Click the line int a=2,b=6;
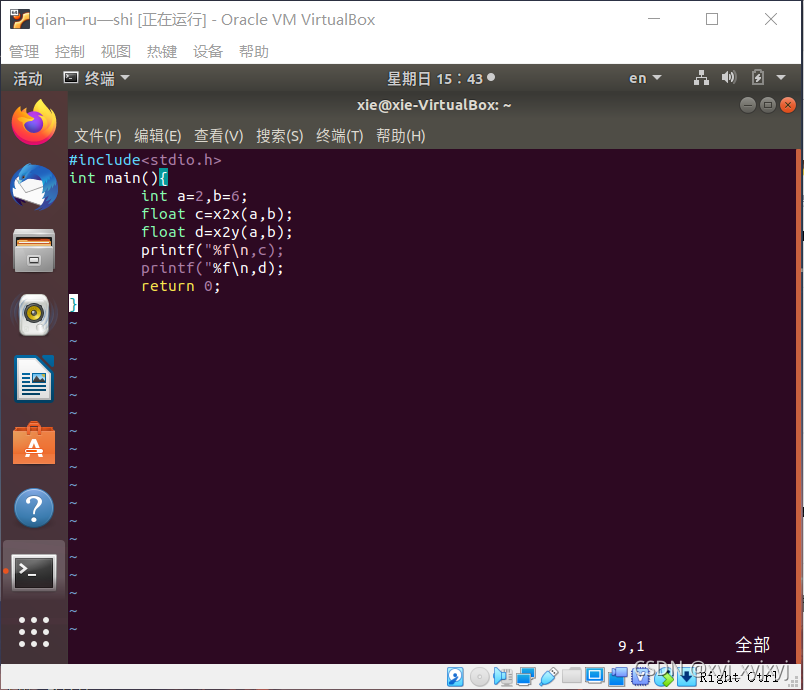Screen dimensions: 804x690 194,196
